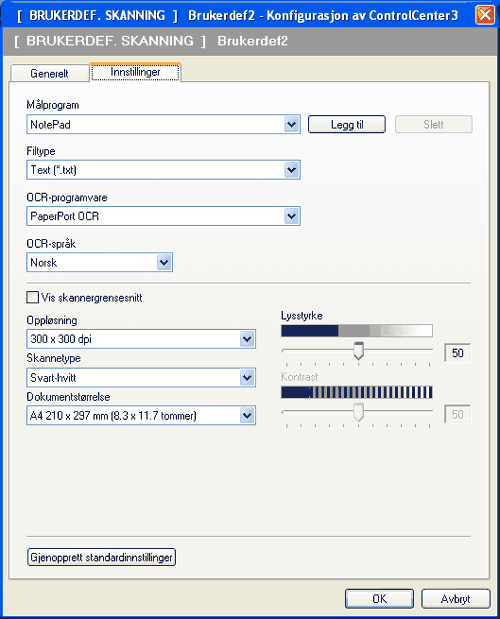The image size is (500, 619).
Task: Open the Dokumentstørrelse dropdown showing A4
Action: coord(141,415)
